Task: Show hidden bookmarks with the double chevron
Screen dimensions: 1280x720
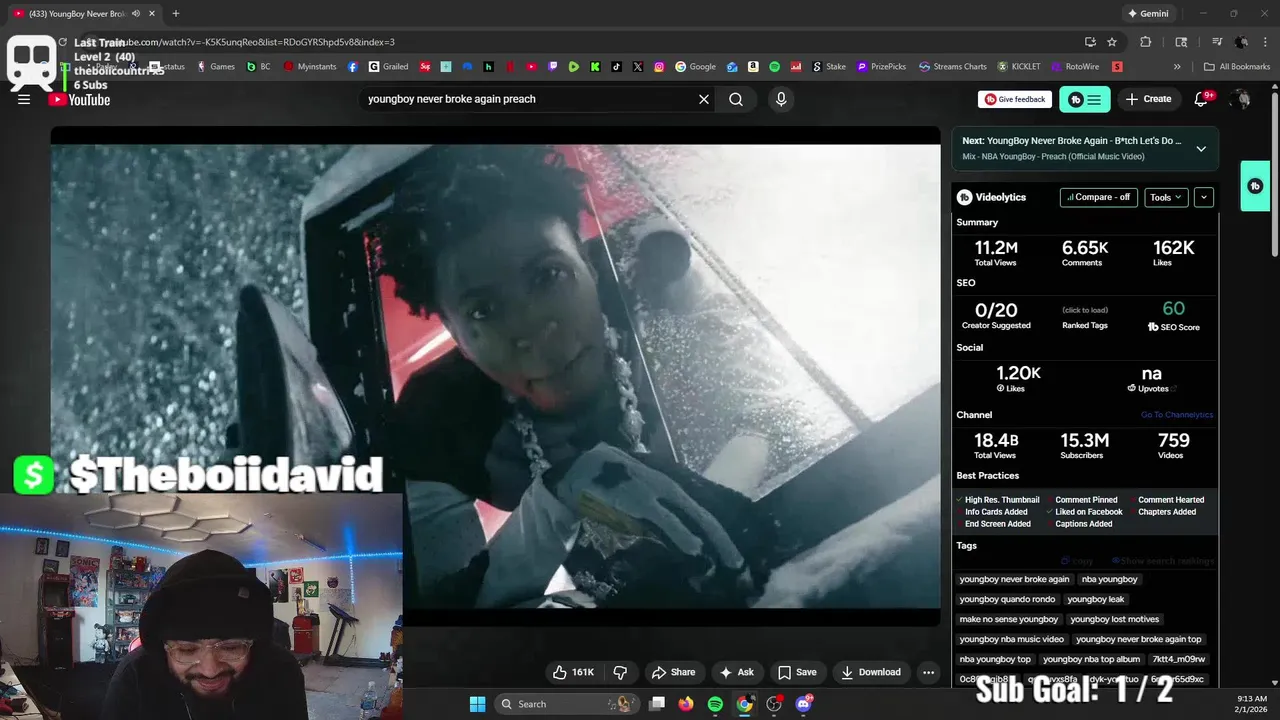Action: pos(1177,67)
